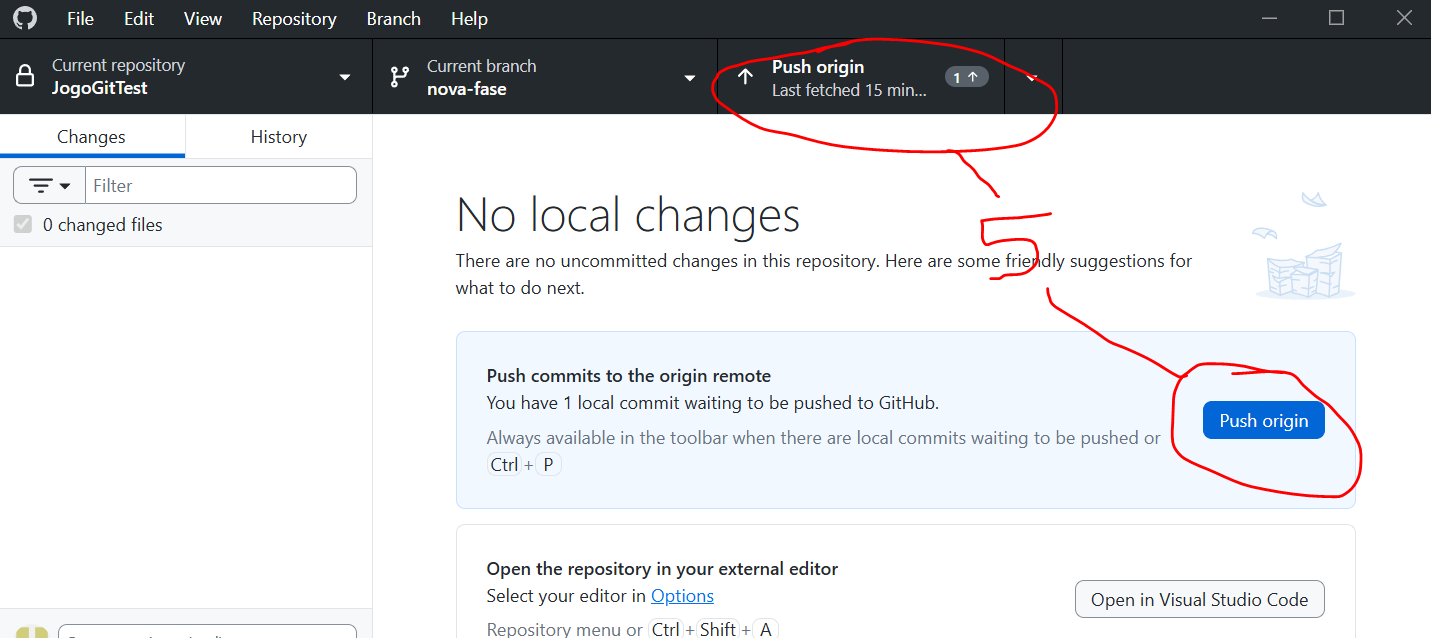Screen dimensions: 1431x638
Task: Click the up-arrow icon beside Push origin
Action: click(745, 77)
